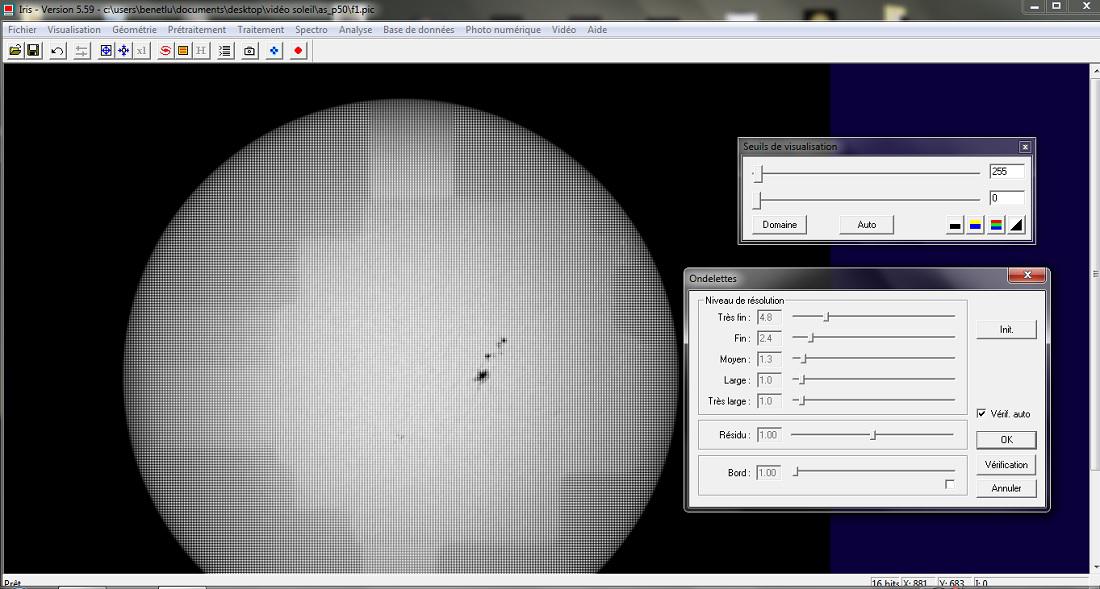Viewport: 1100px width, 589px height.
Task: Click the Init. button in Ondelettes
Action: [1006, 330]
